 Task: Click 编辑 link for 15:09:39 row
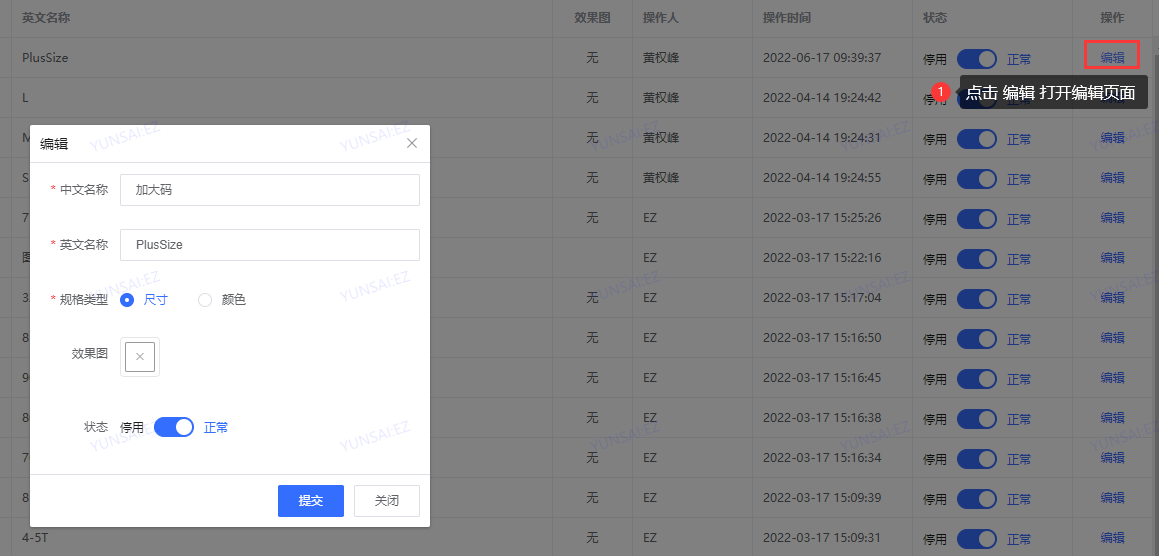[x=1112, y=498]
